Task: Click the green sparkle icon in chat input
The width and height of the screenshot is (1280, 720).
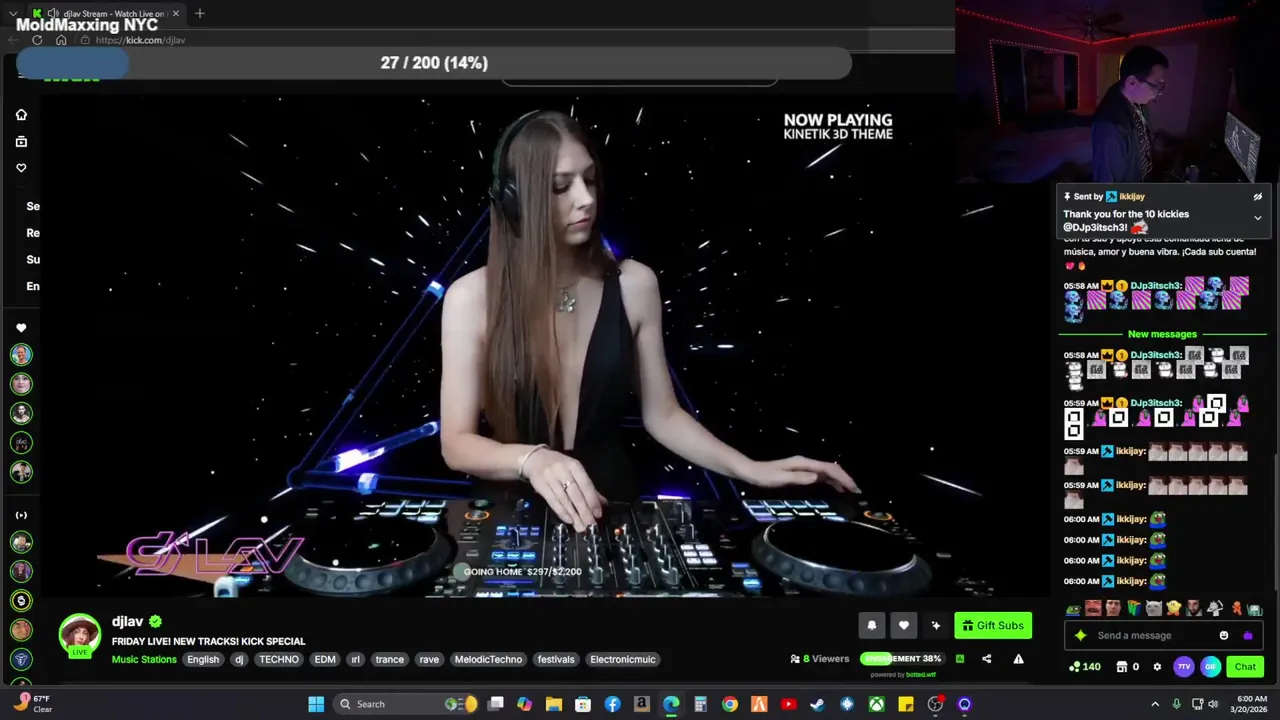Action: pos(1080,635)
